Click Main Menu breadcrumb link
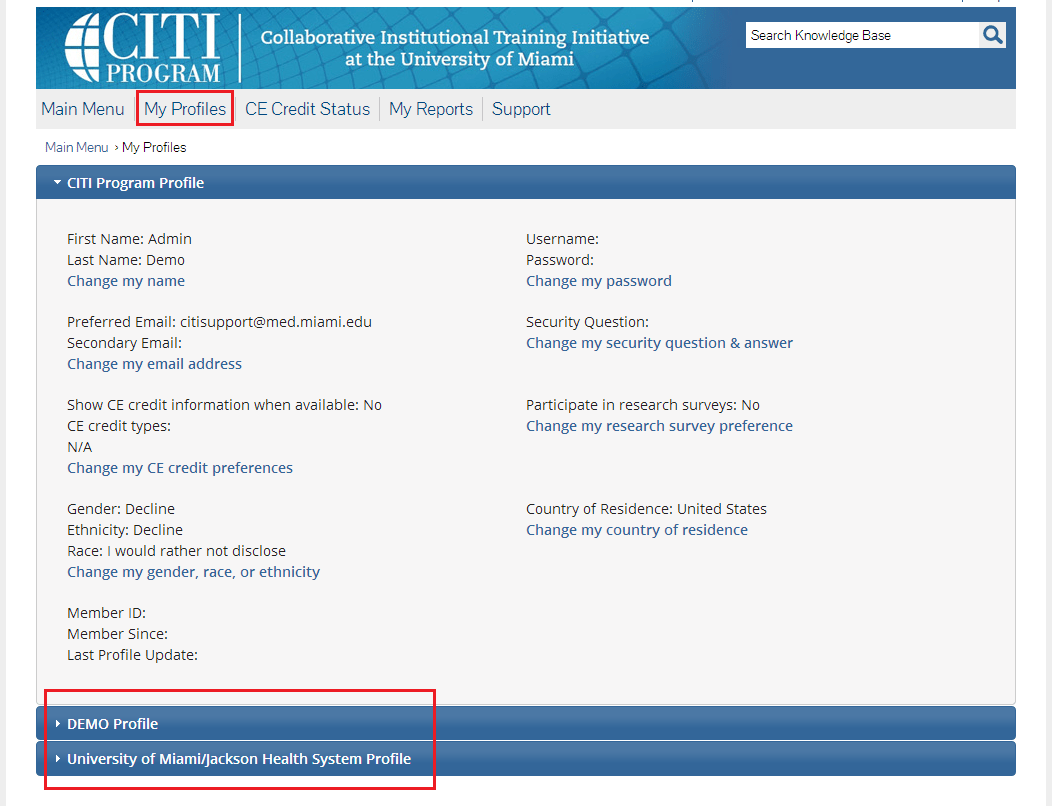 pos(76,147)
